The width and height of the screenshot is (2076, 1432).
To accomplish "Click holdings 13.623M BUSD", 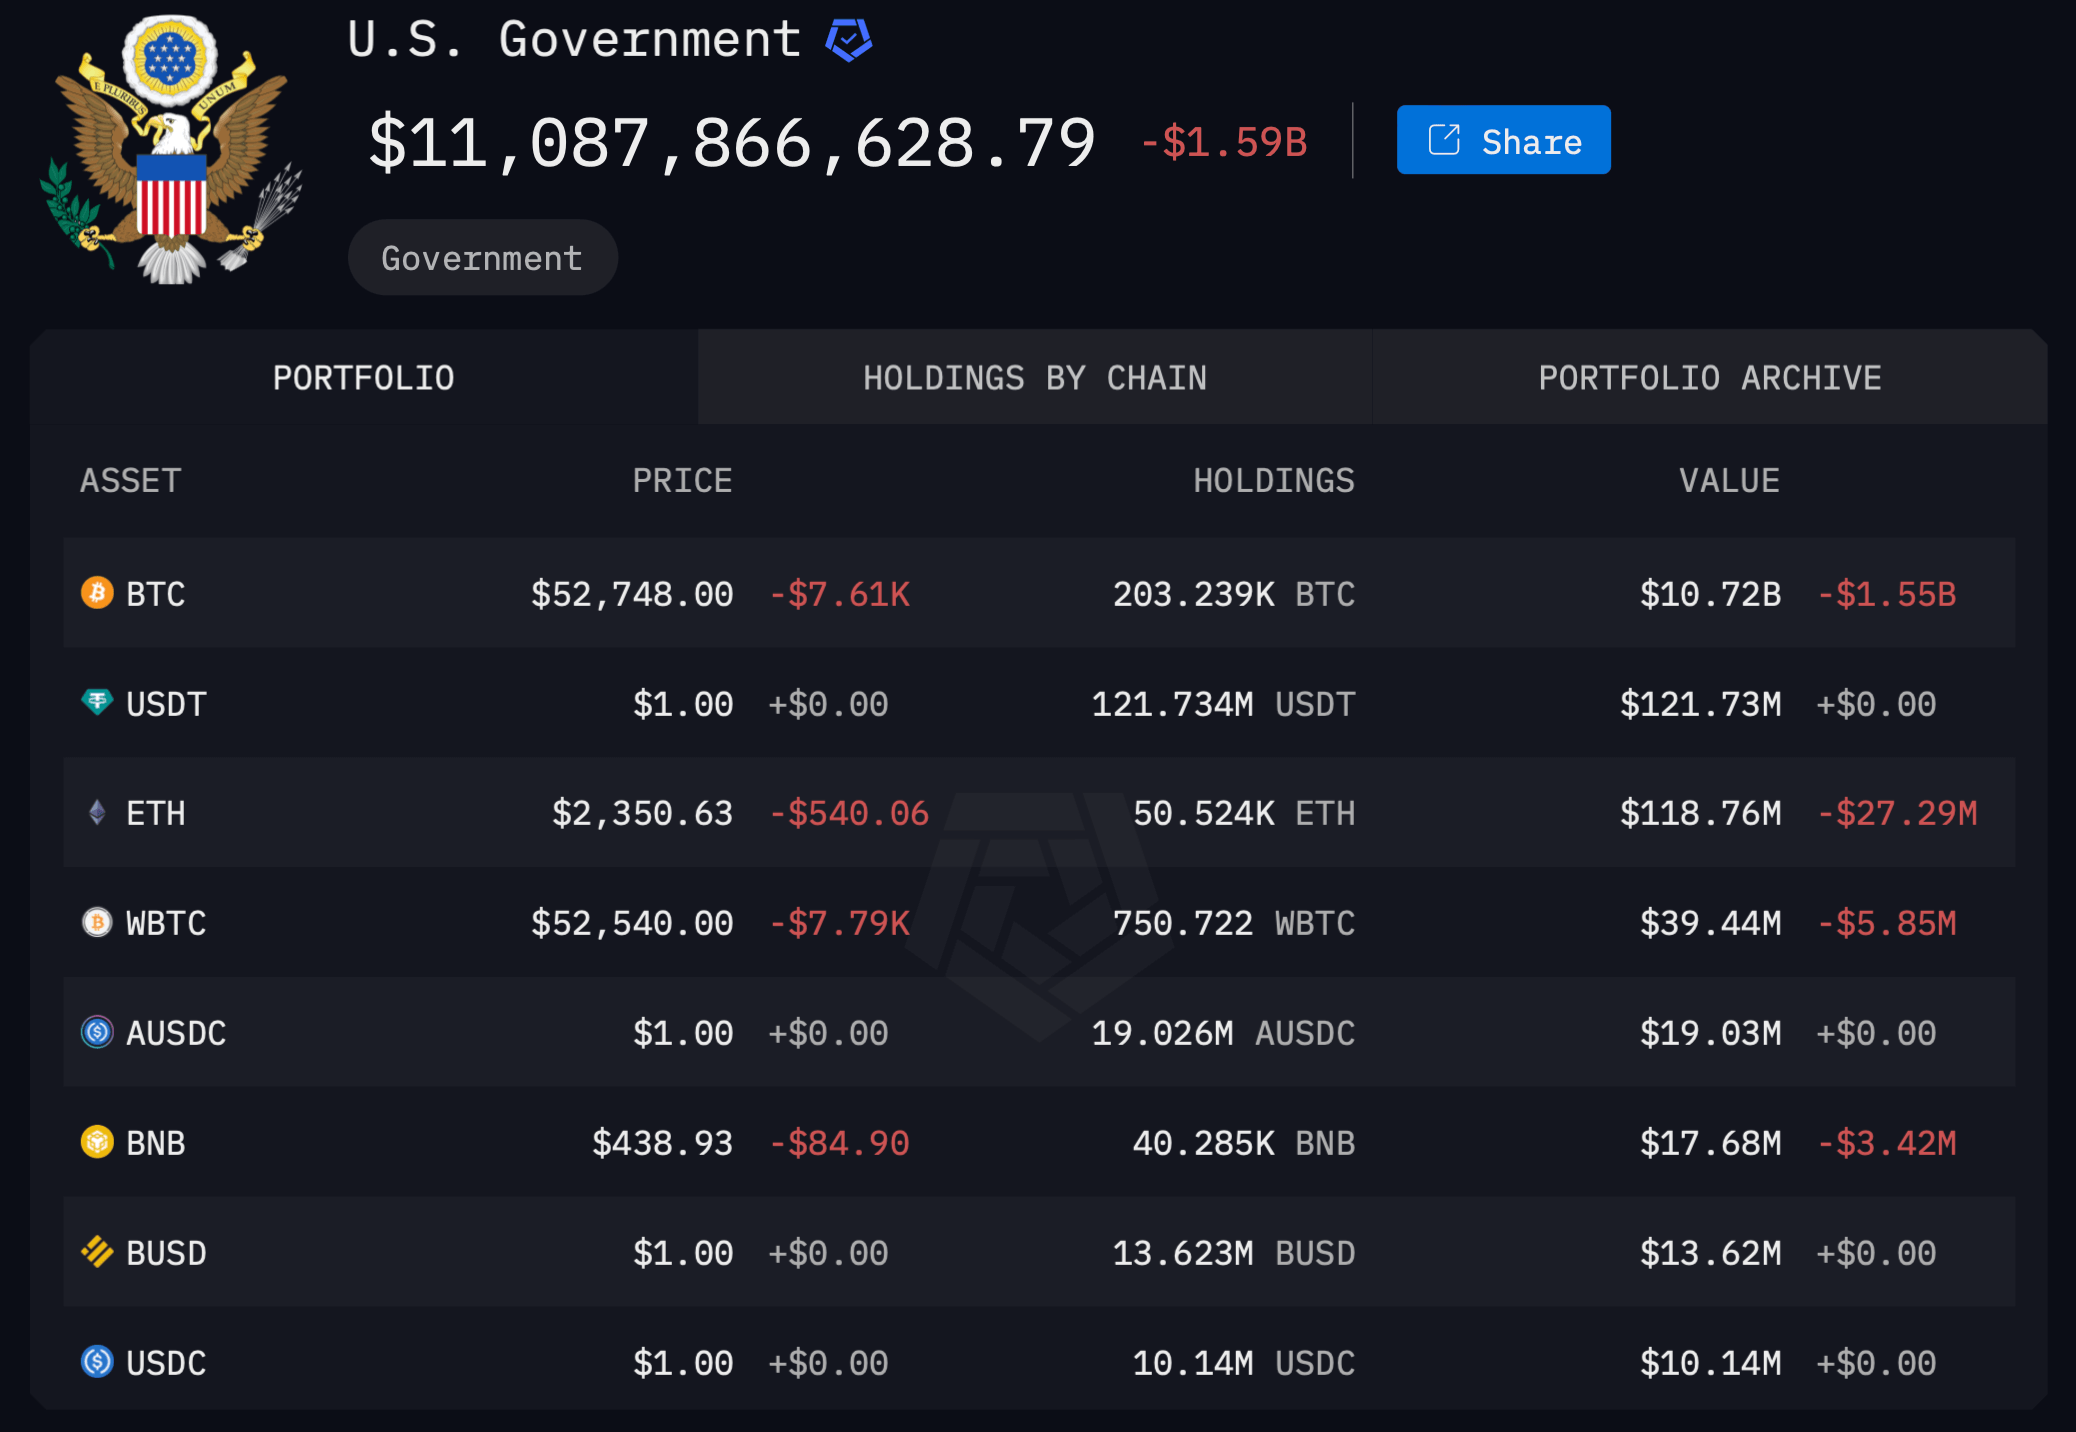I will (1234, 1253).
